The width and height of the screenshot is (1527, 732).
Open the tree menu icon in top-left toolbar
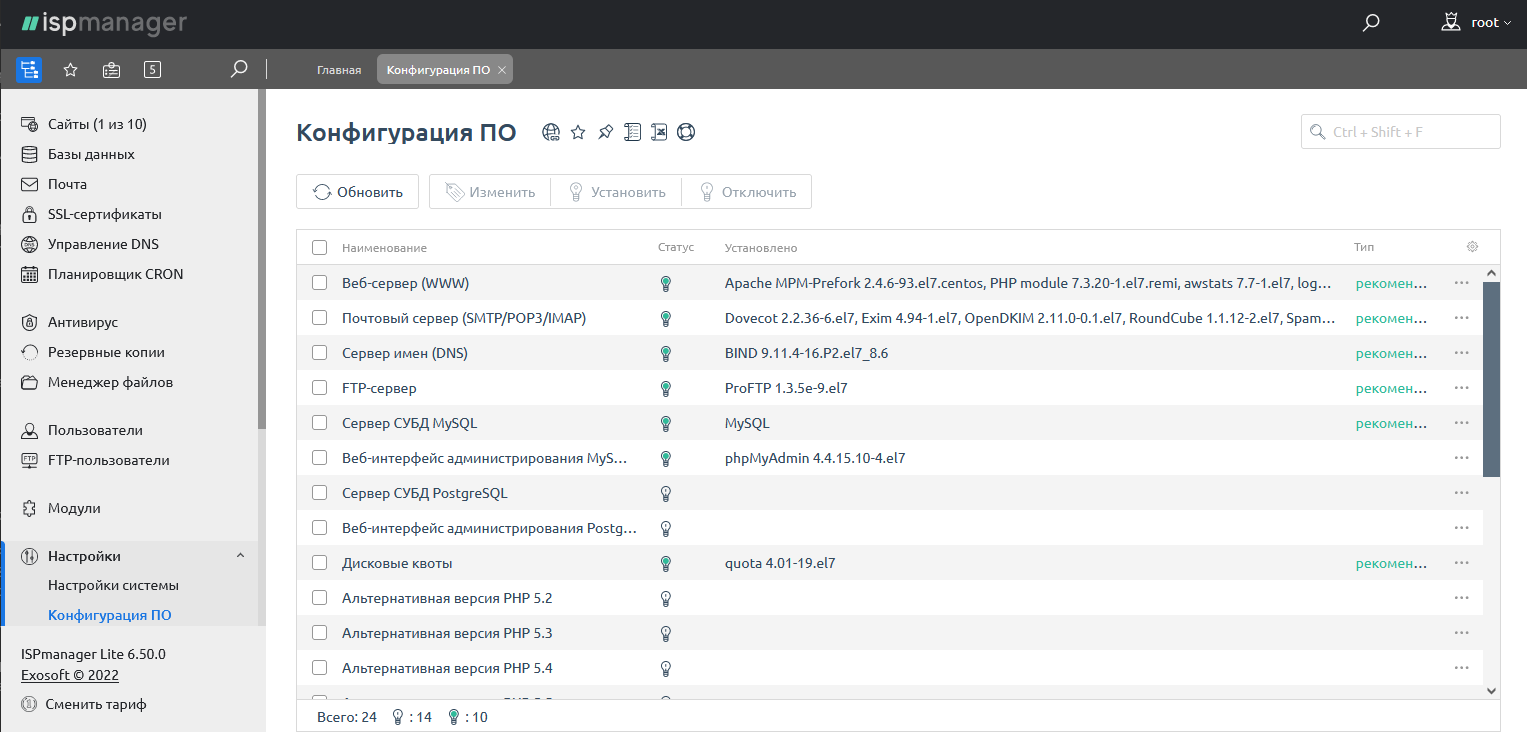click(x=28, y=70)
